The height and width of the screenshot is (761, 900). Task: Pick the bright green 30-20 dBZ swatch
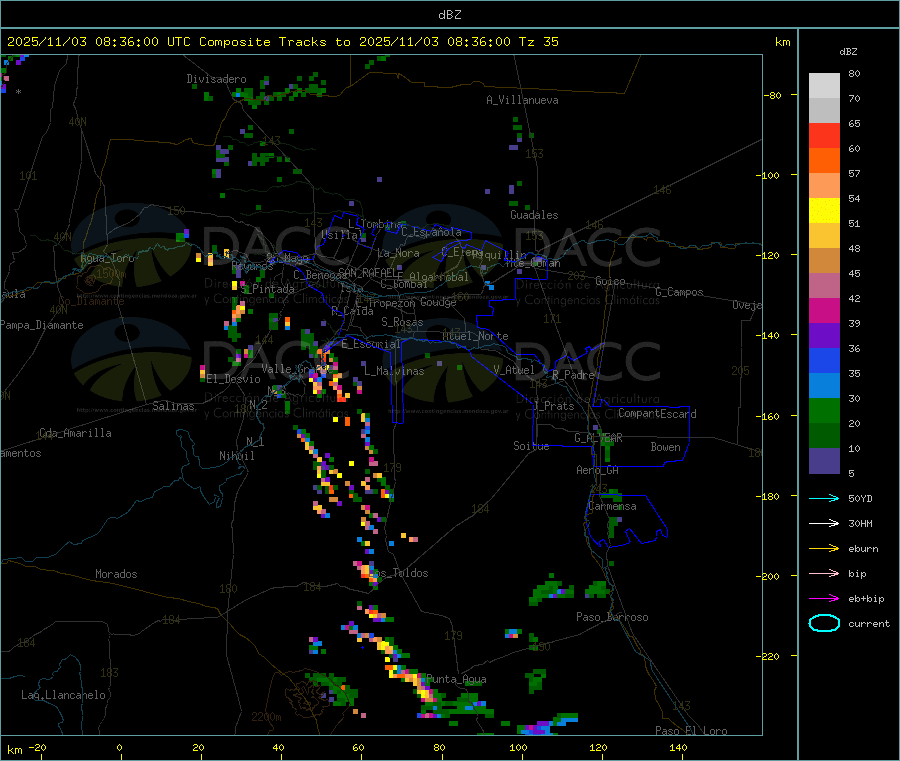coord(824,410)
